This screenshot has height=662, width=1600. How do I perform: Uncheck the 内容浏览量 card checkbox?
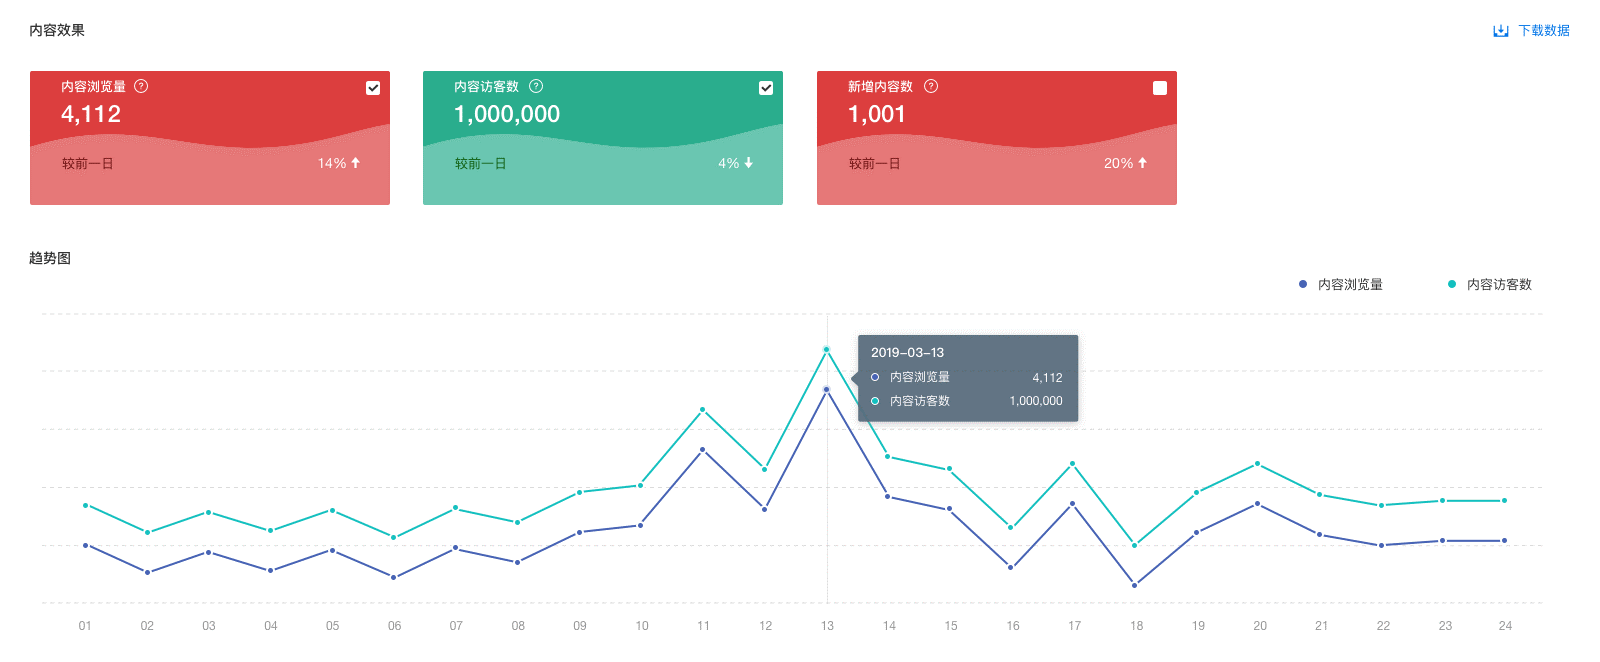[x=373, y=88]
